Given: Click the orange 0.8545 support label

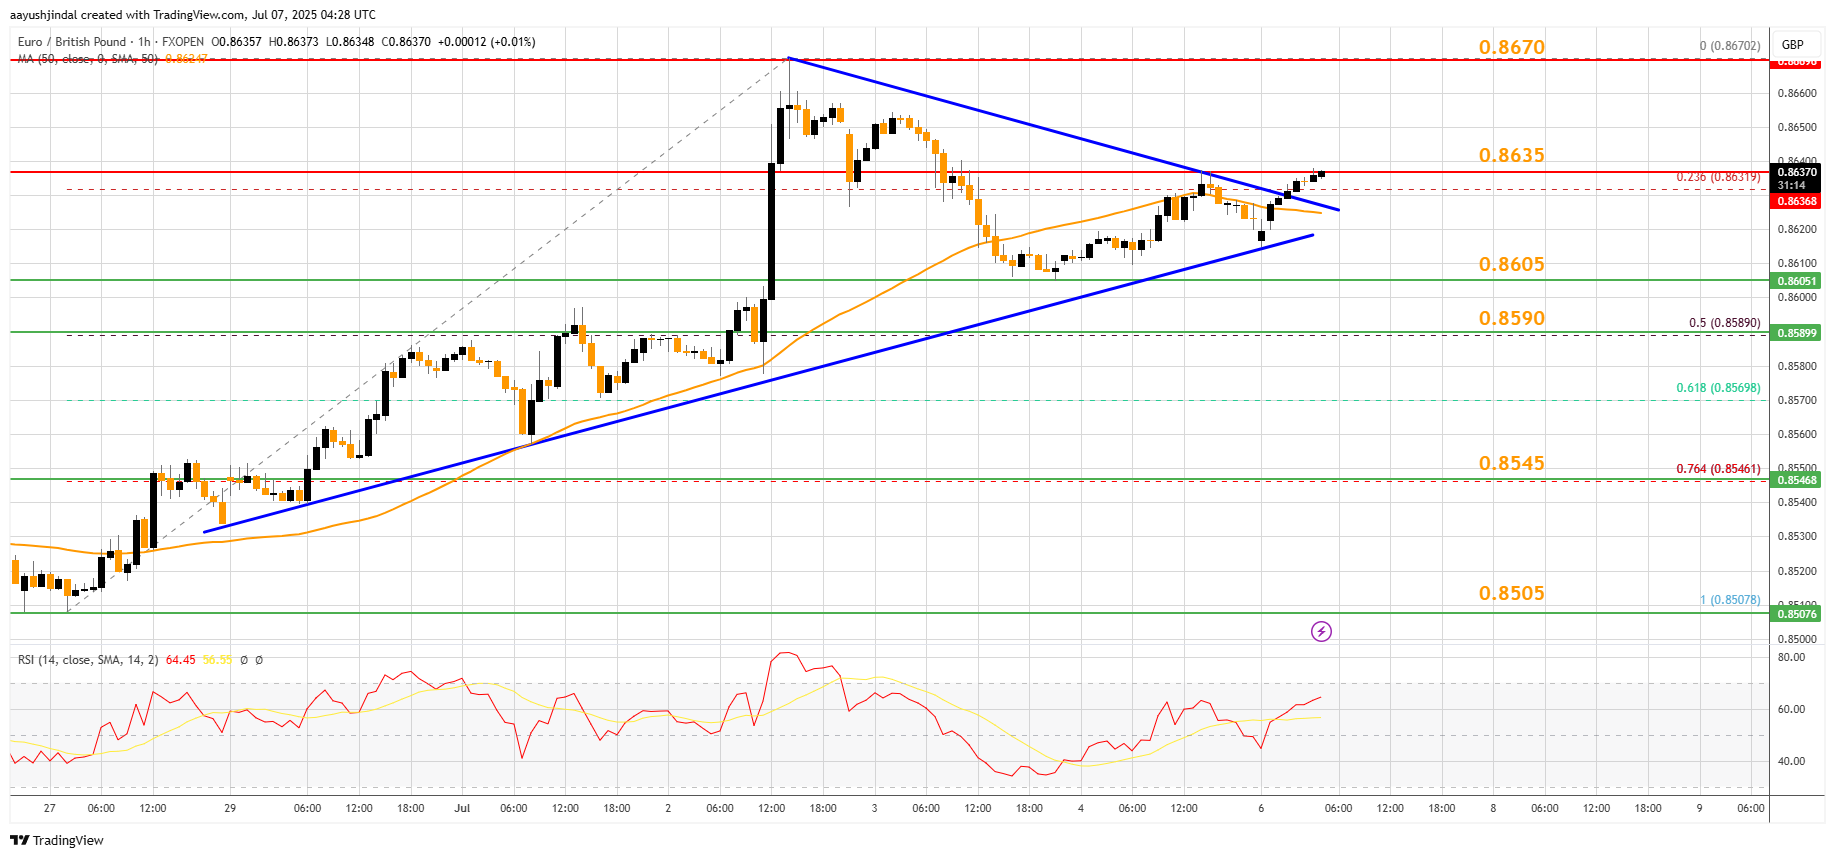Looking at the screenshot, I should tap(1512, 463).
